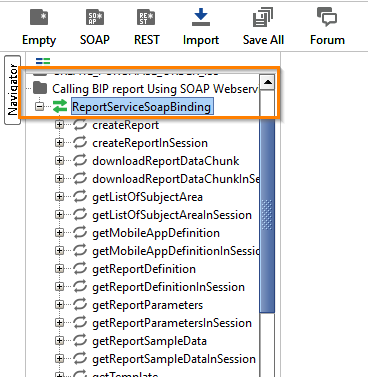The width and height of the screenshot is (368, 377).
Task: Expand the createReportInSession operation
Action: pos(59,143)
